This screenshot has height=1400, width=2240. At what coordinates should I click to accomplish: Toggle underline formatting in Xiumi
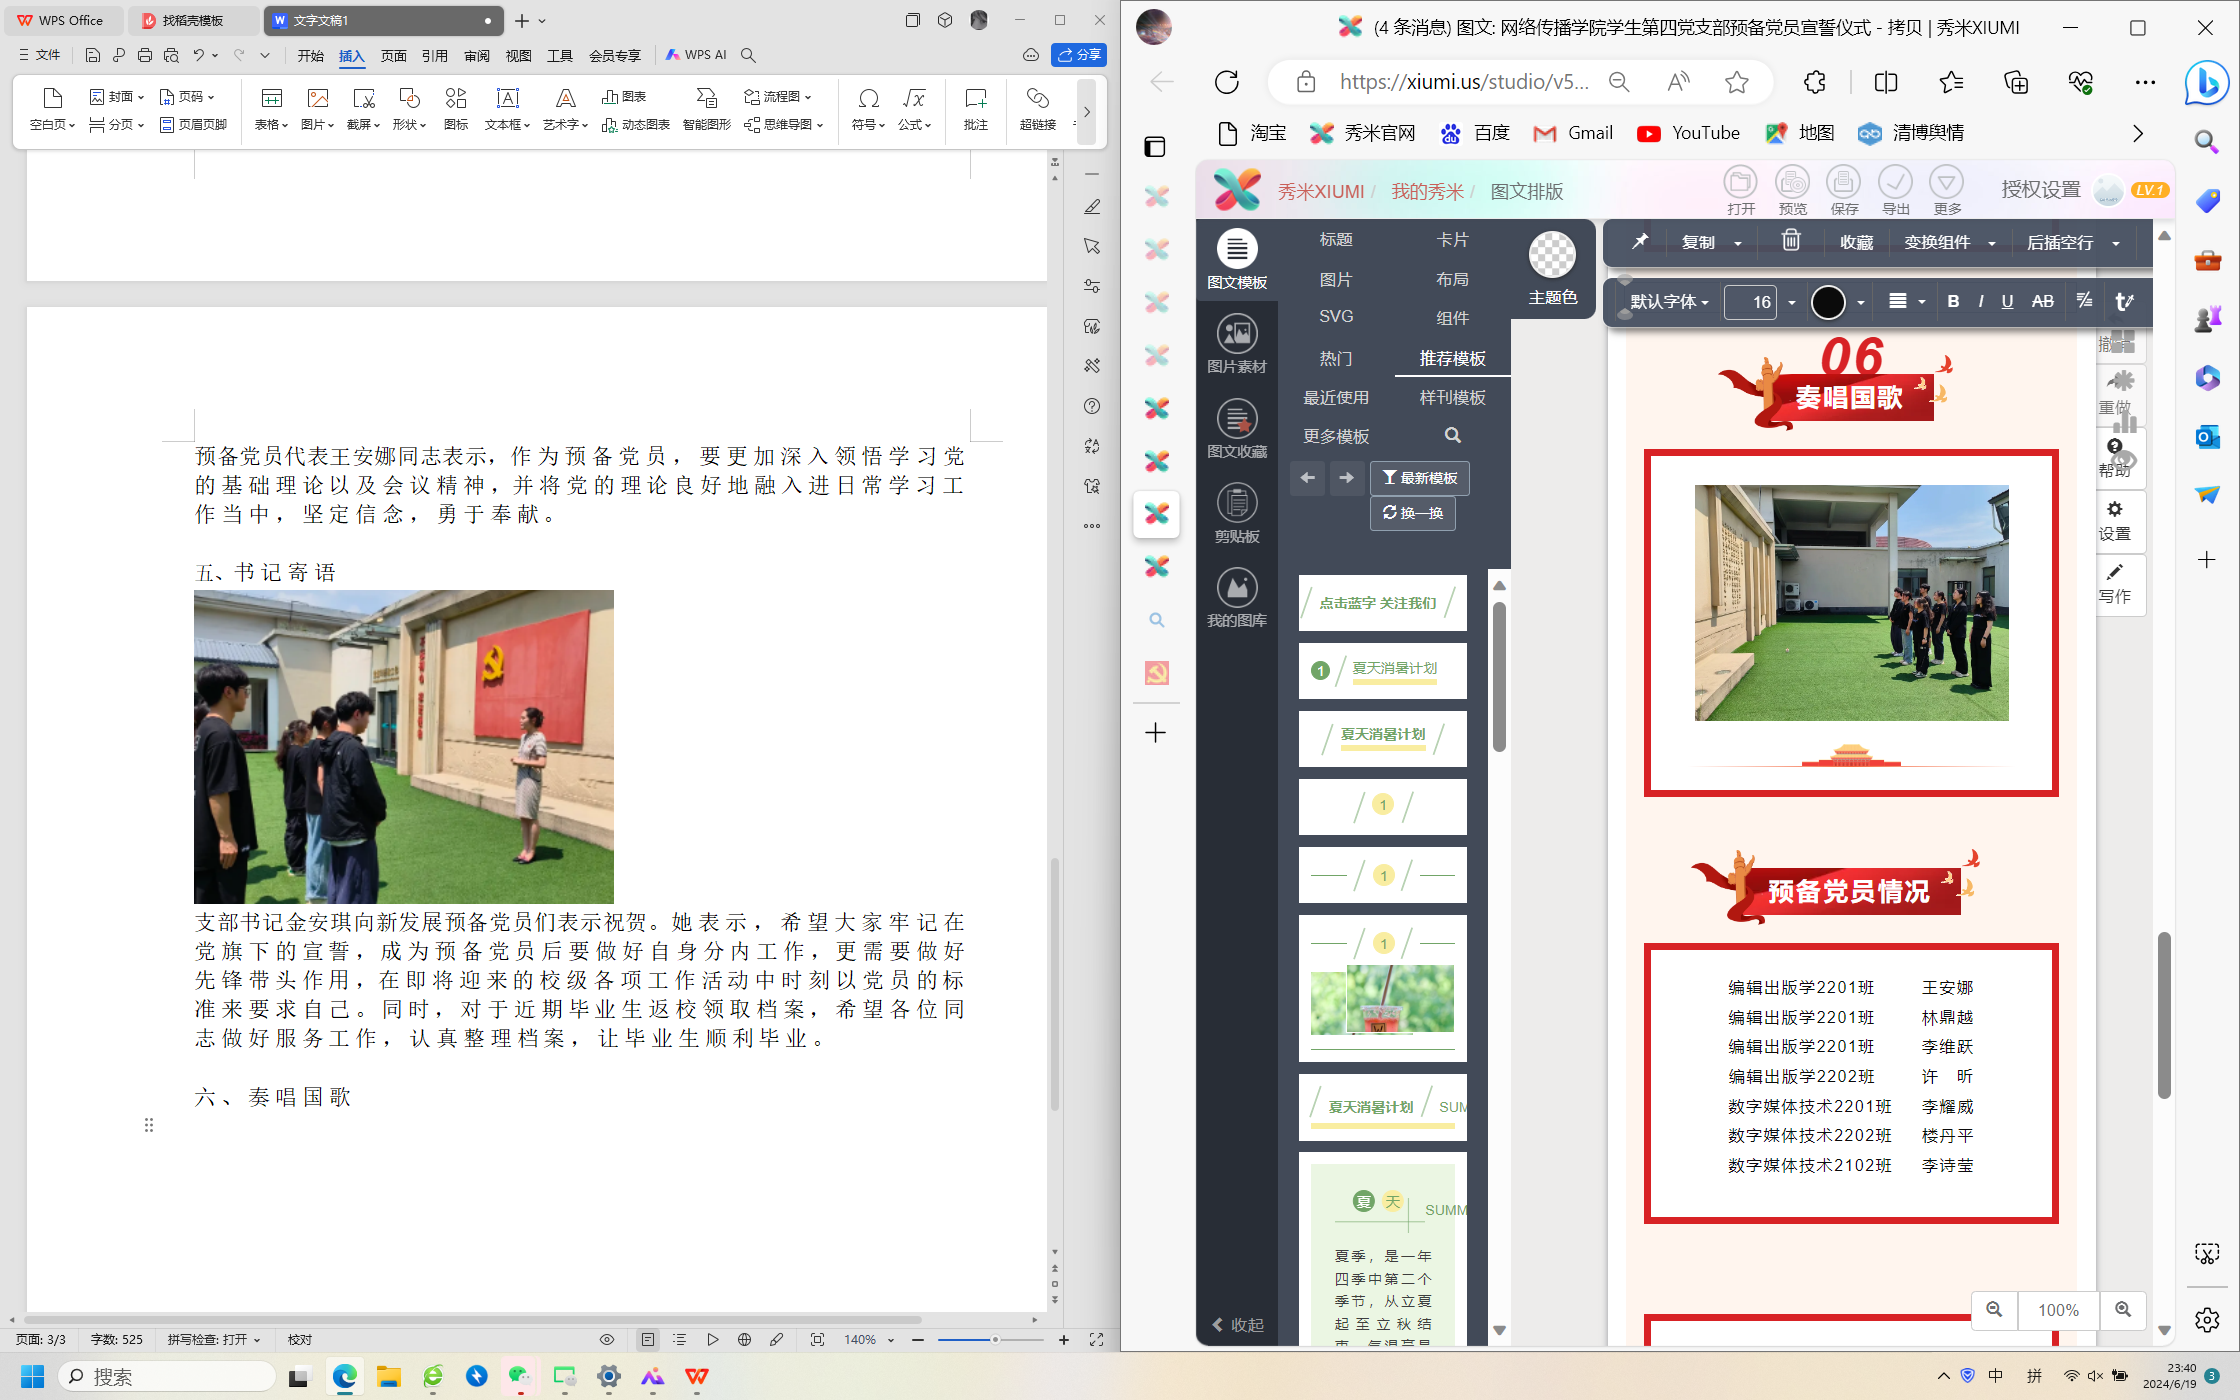click(2007, 301)
